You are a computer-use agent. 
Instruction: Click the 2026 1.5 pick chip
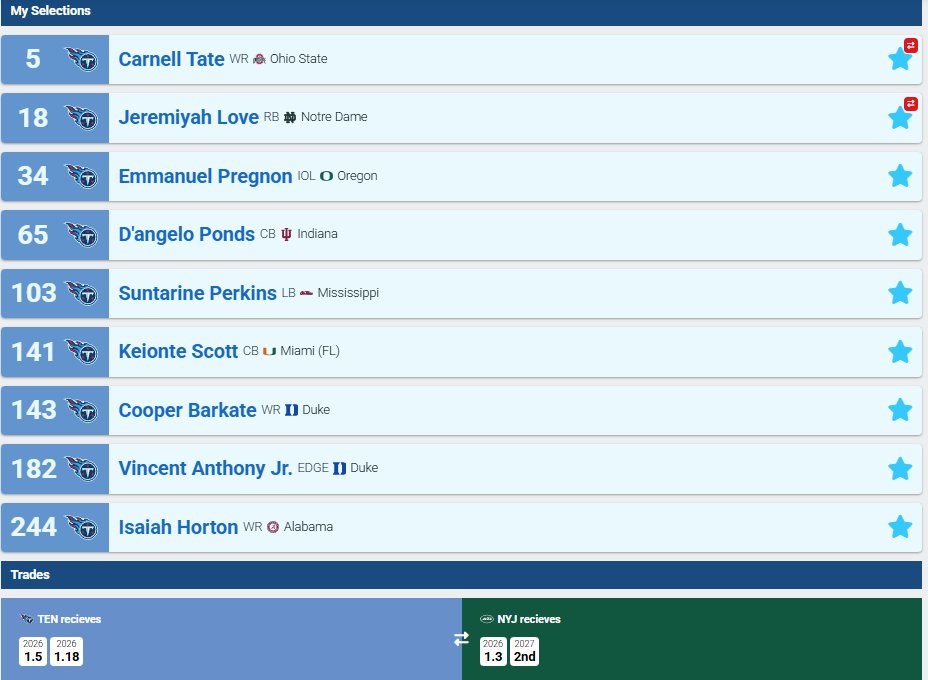[33, 652]
